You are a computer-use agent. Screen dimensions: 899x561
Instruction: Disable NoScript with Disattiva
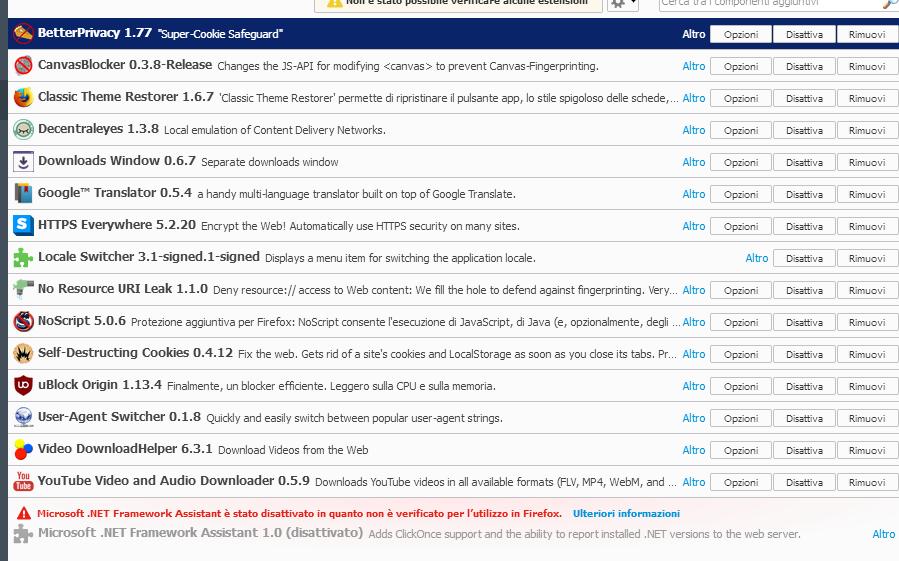(x=804, y=322)
